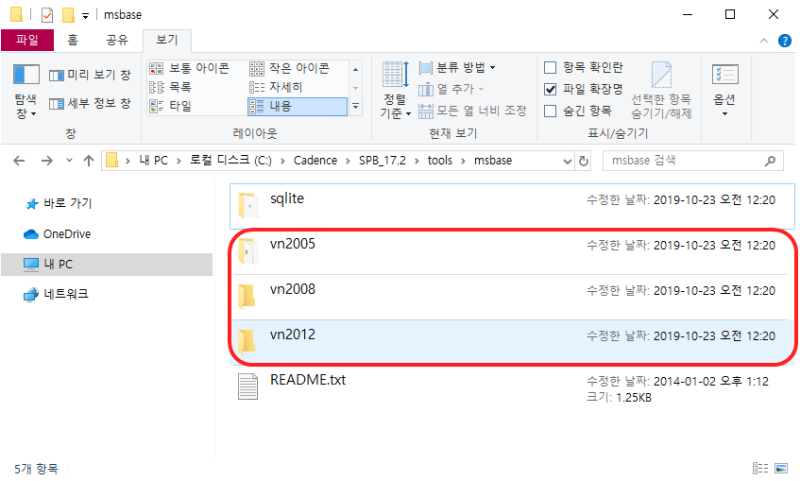Select 내 PC in the sidebar
This screenshot has height=481, width=800.
coord(107,264)
